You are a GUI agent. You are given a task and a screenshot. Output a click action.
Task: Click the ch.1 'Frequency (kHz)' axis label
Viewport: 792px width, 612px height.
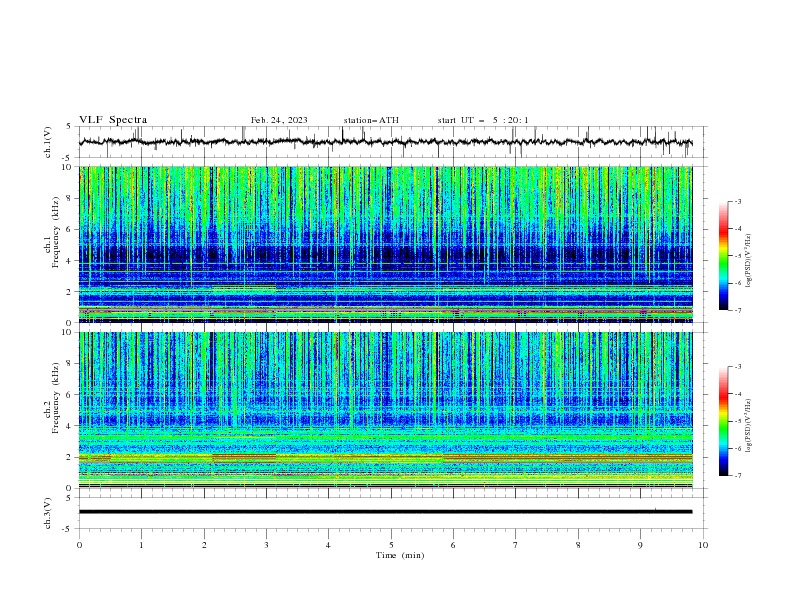pos(55,232)
